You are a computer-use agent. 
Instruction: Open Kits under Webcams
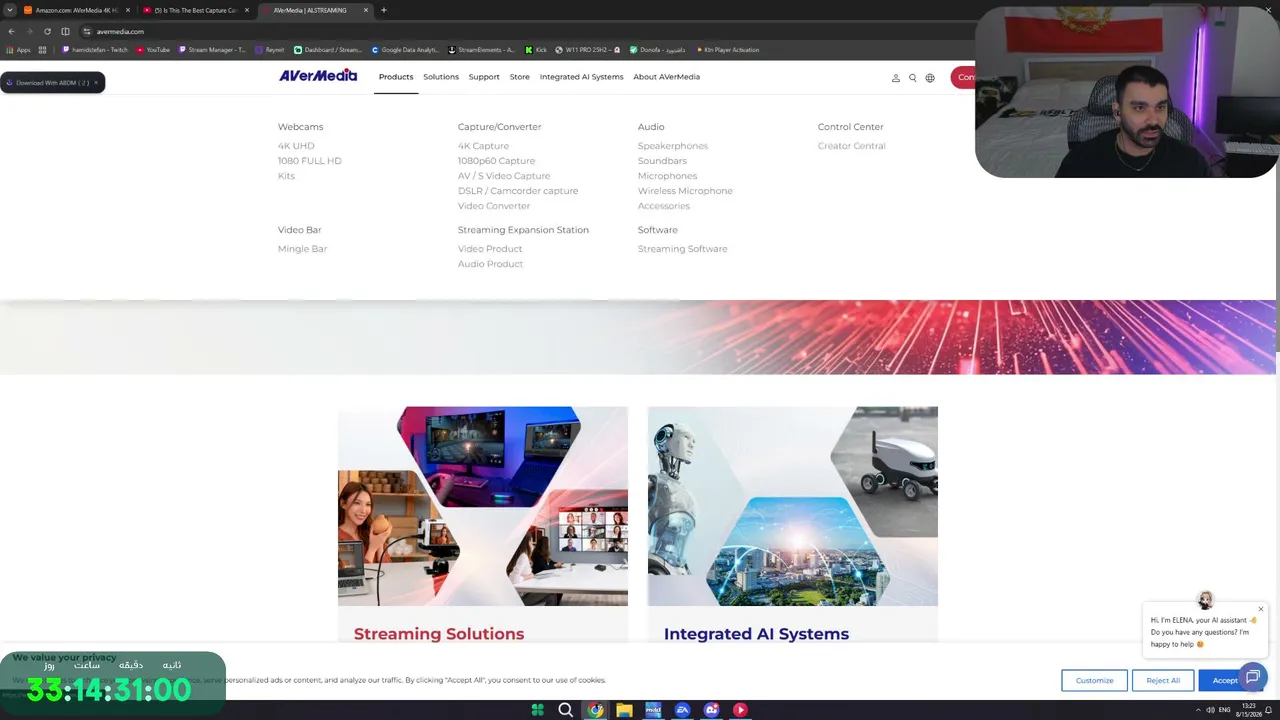pos(286,176)
